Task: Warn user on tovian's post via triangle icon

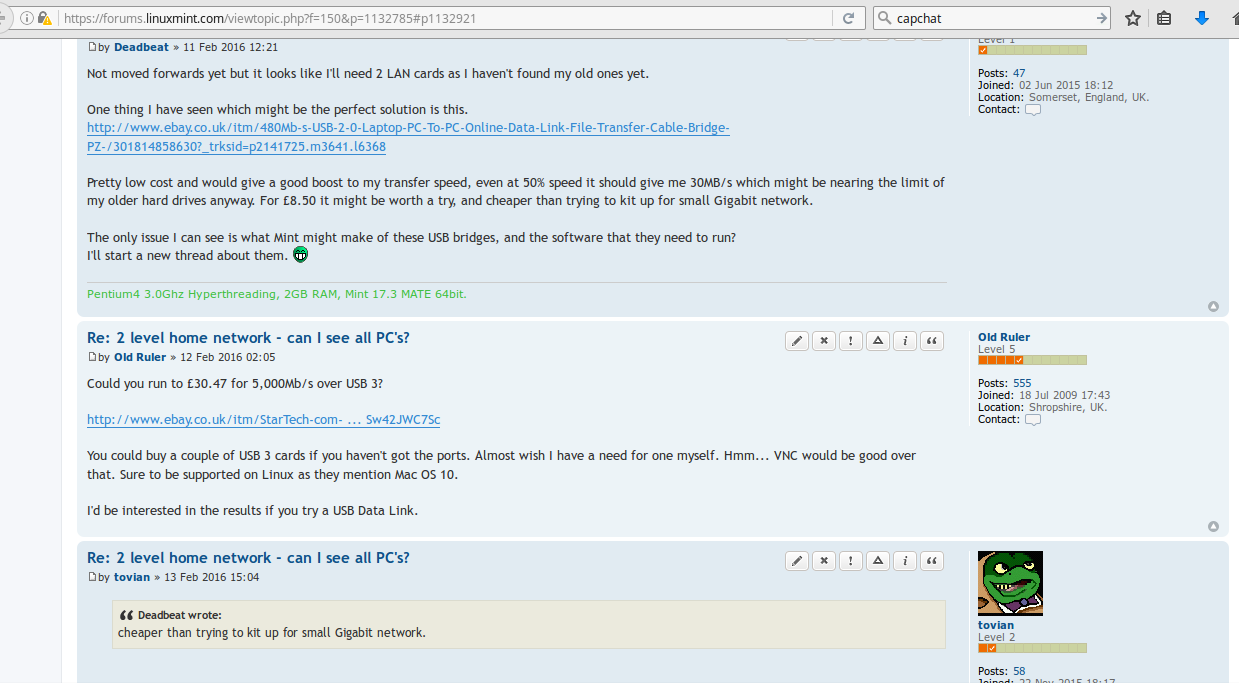Action: point(878,561)
